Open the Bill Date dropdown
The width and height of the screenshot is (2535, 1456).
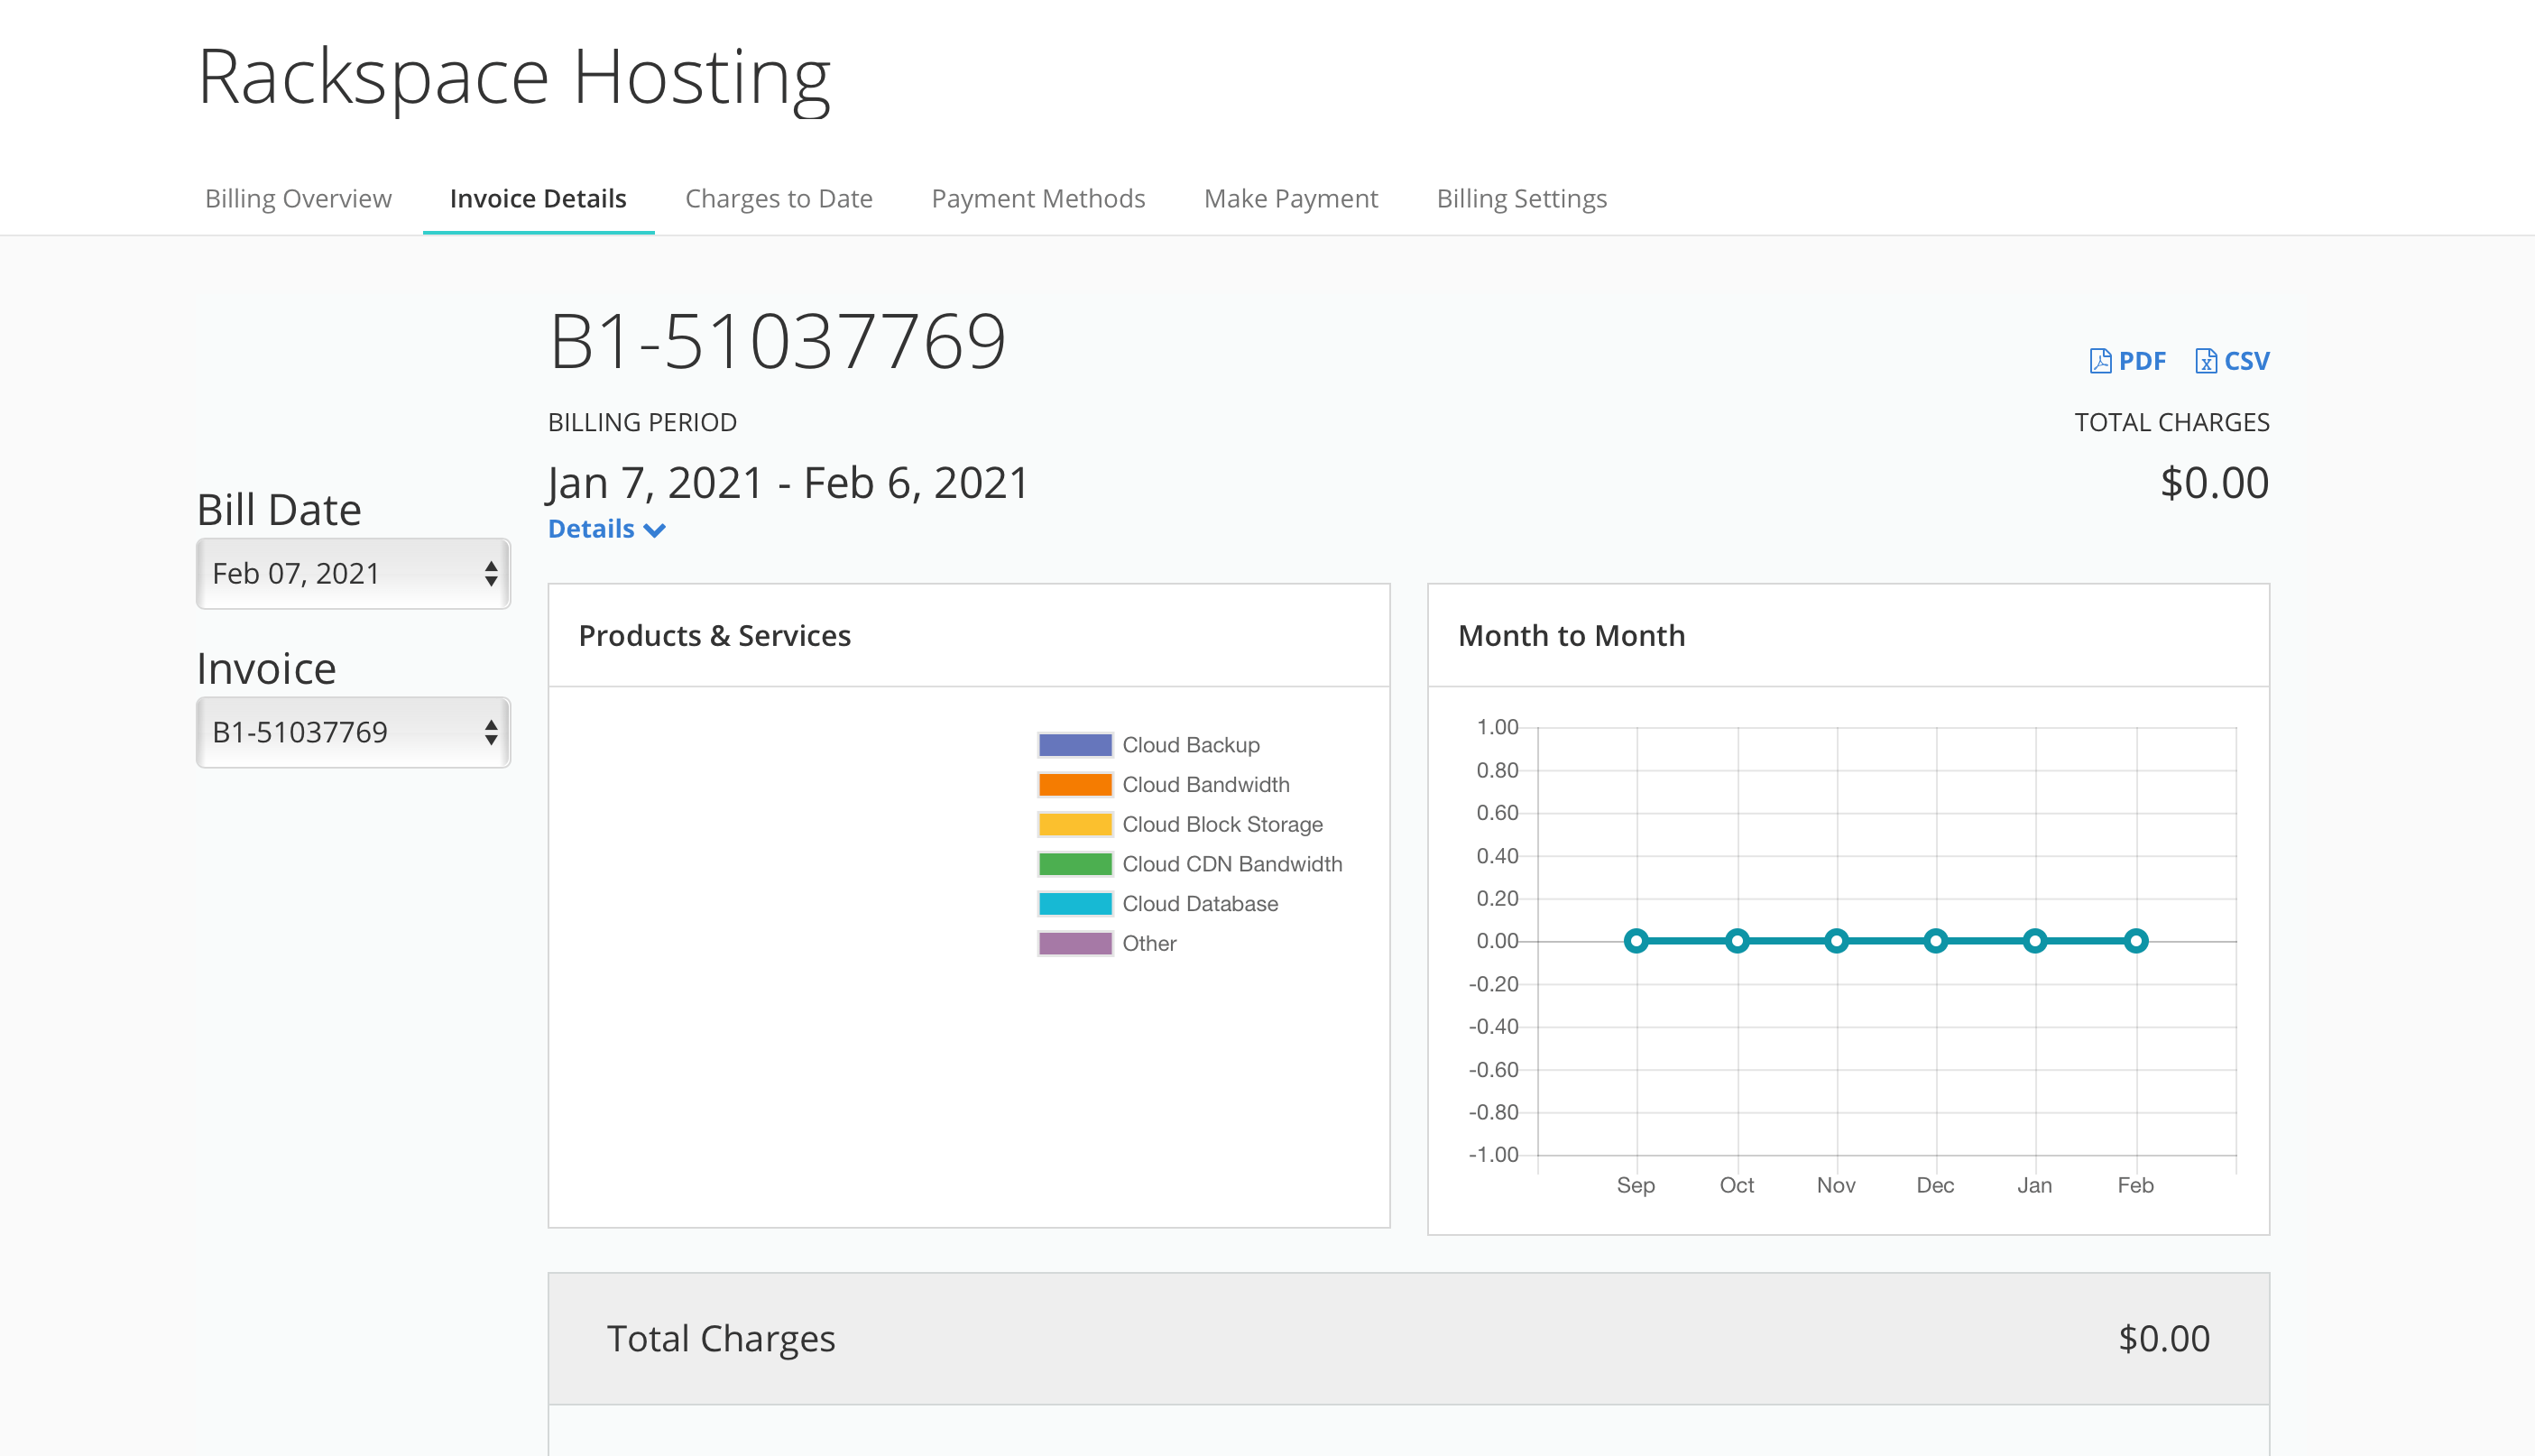click(352, 573)
